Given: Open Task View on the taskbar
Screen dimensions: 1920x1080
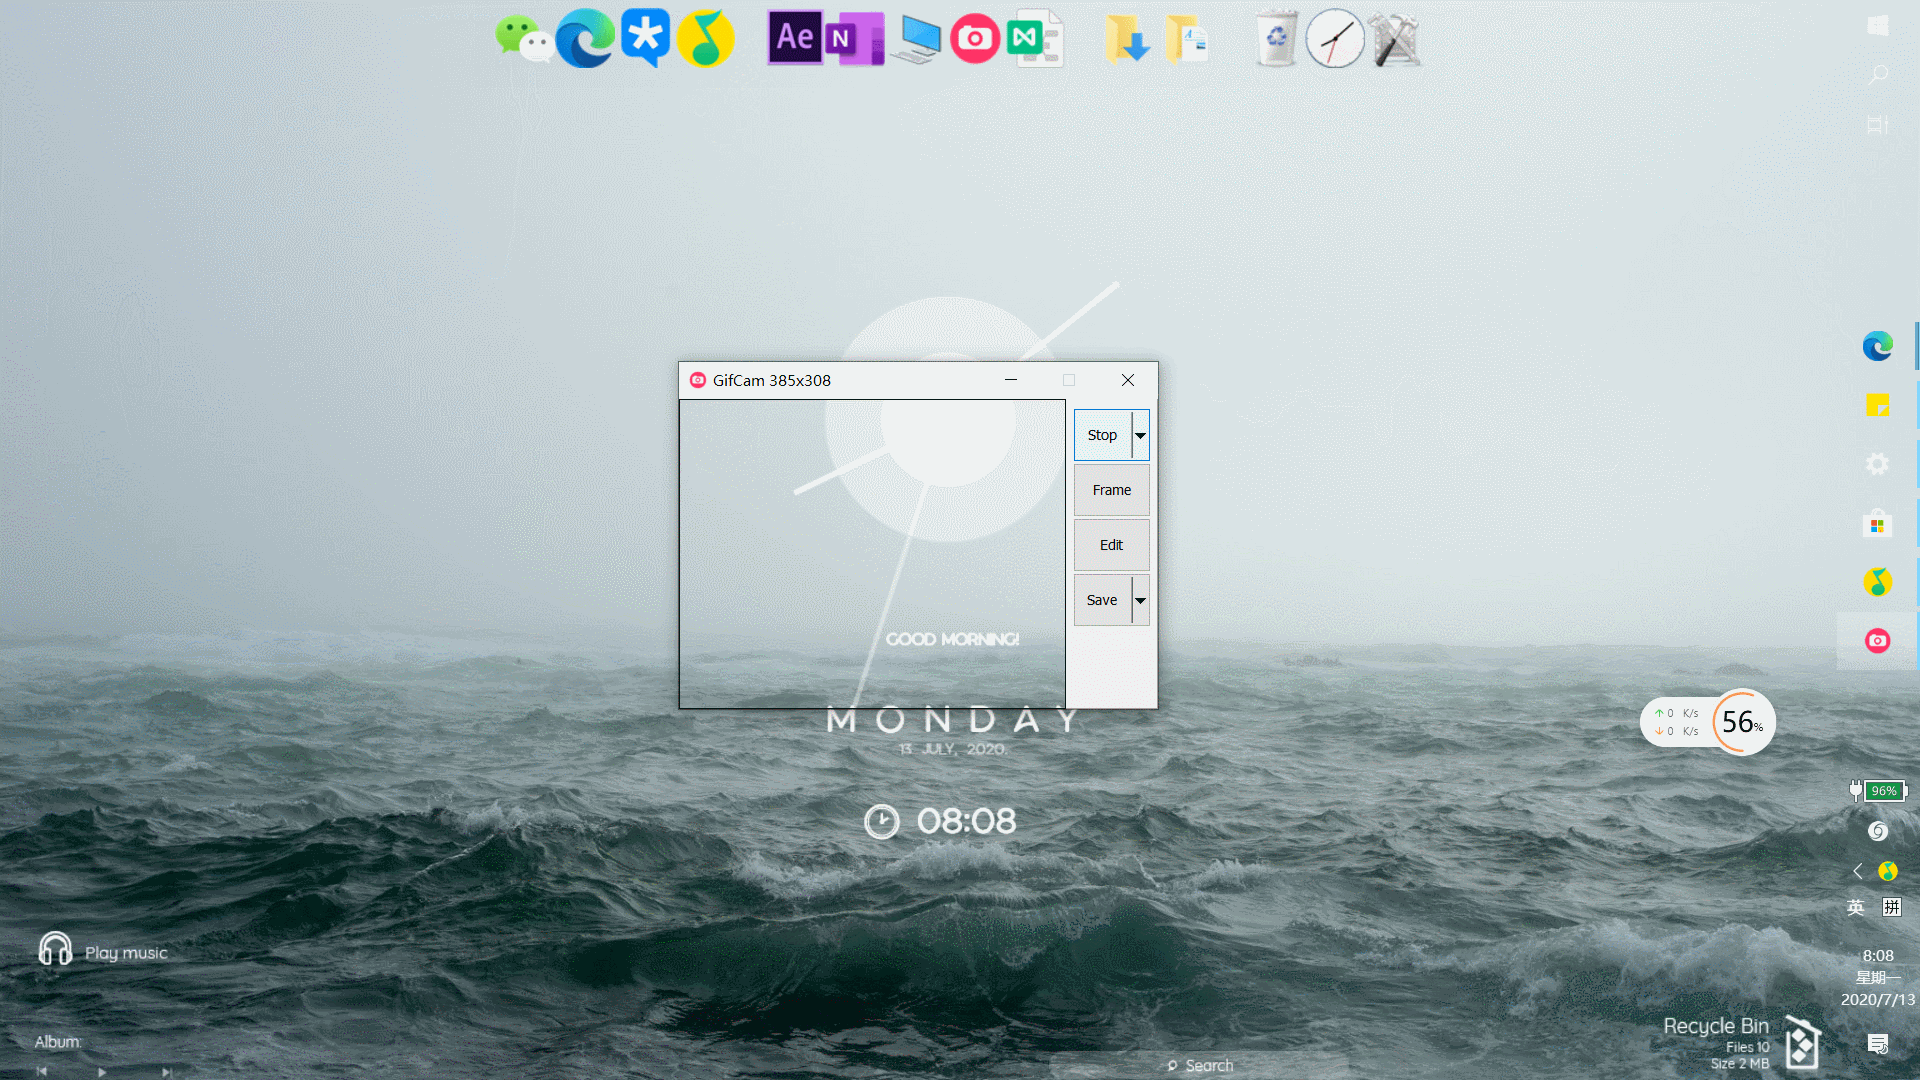Looking at the screenshot, I should (1878, 125).
